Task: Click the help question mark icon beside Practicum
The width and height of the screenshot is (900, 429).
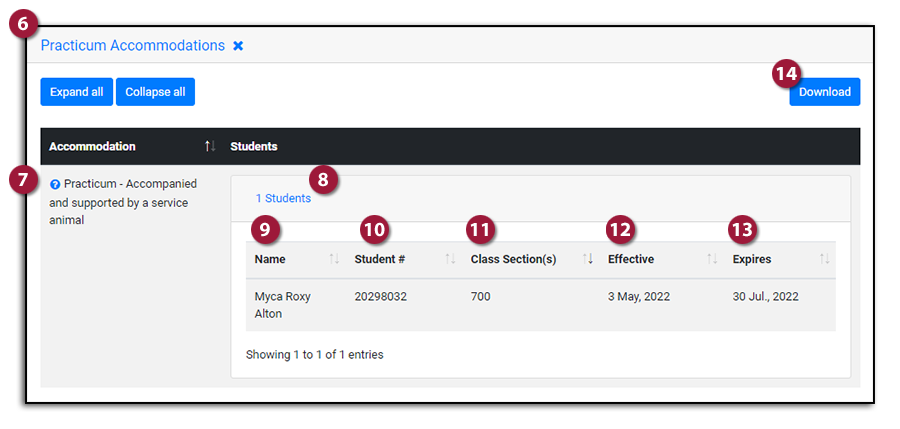Action: point(55,185)
